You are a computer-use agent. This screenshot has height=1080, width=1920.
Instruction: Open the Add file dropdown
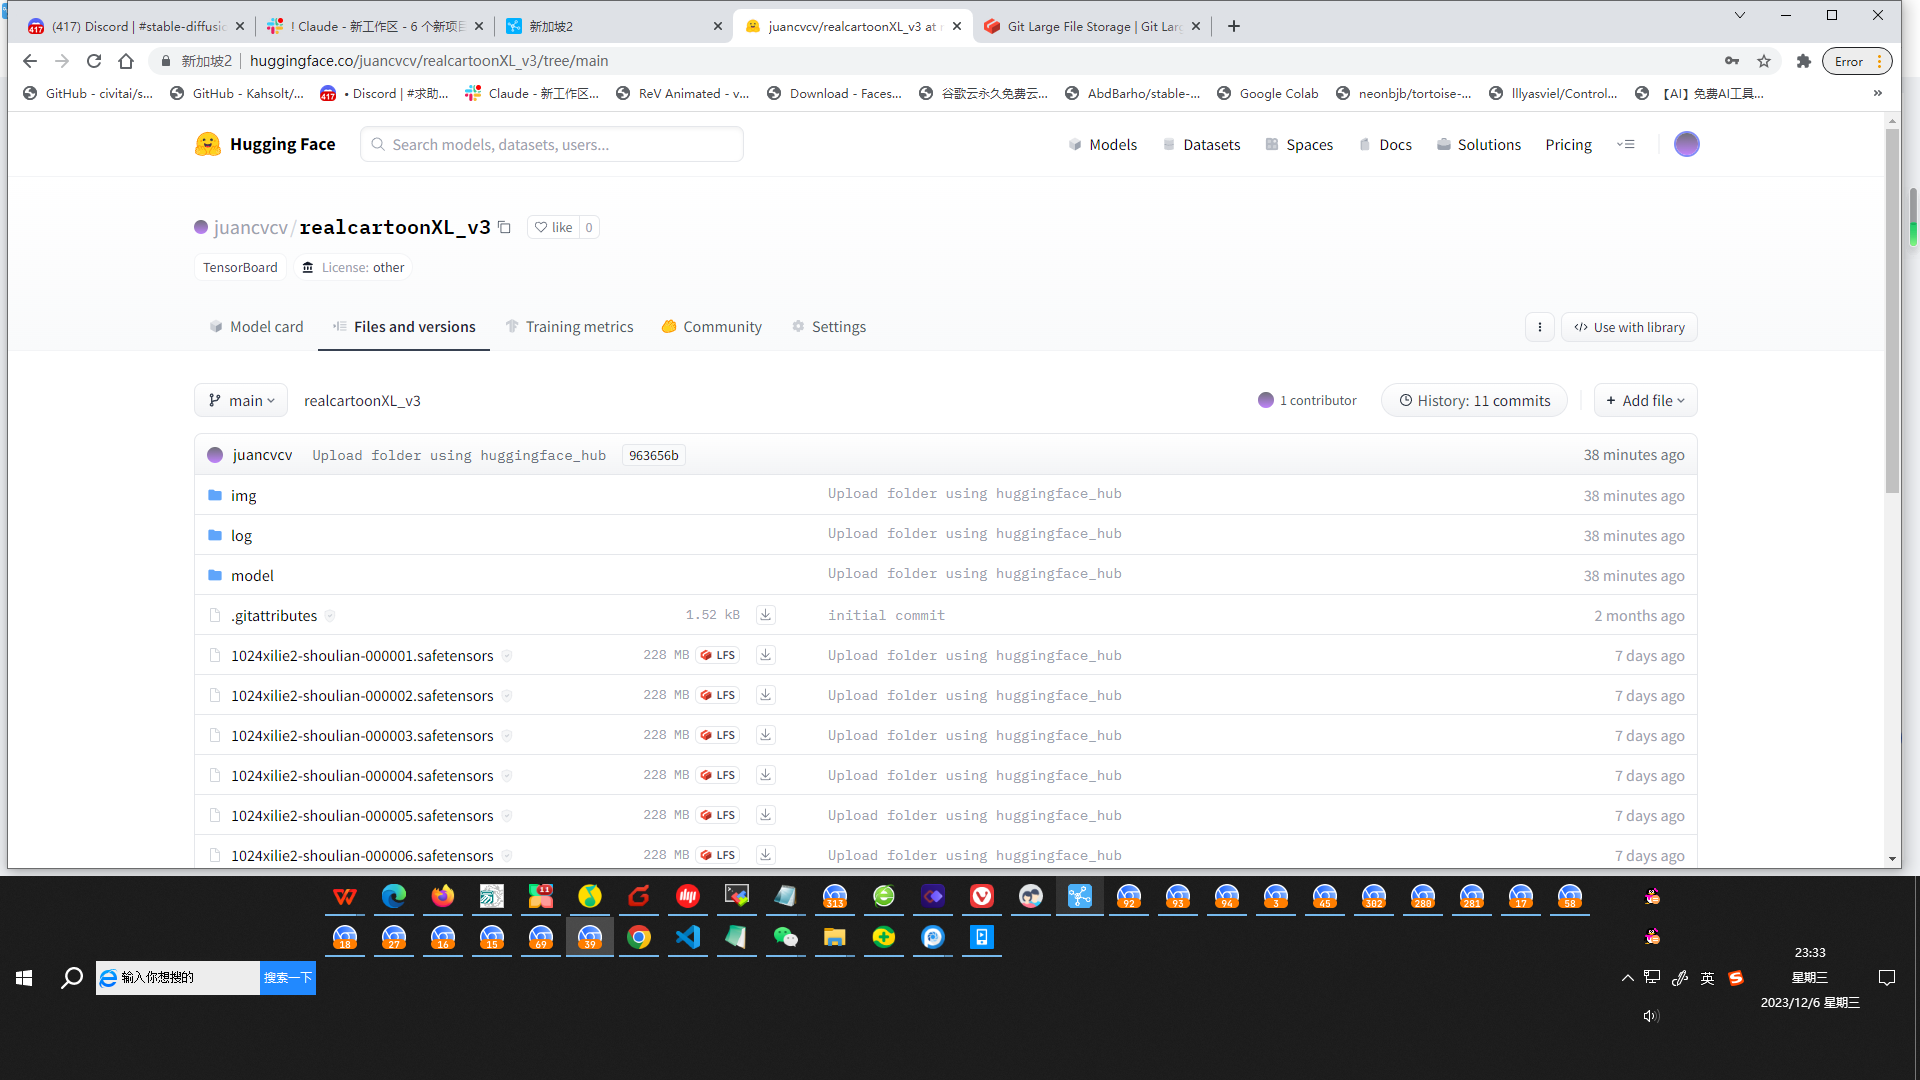tap(1645, 400)
